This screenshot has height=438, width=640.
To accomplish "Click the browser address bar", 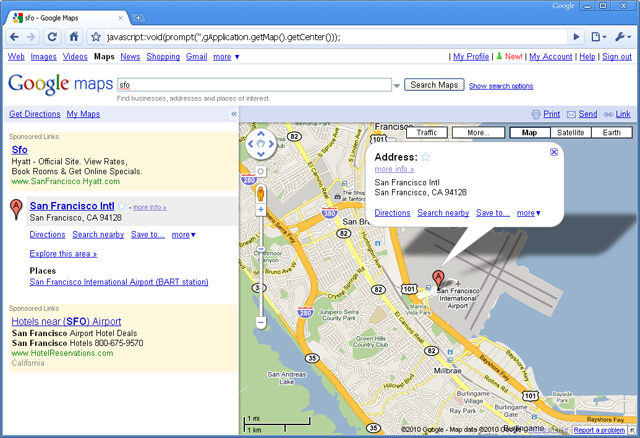I will (335, 37).
